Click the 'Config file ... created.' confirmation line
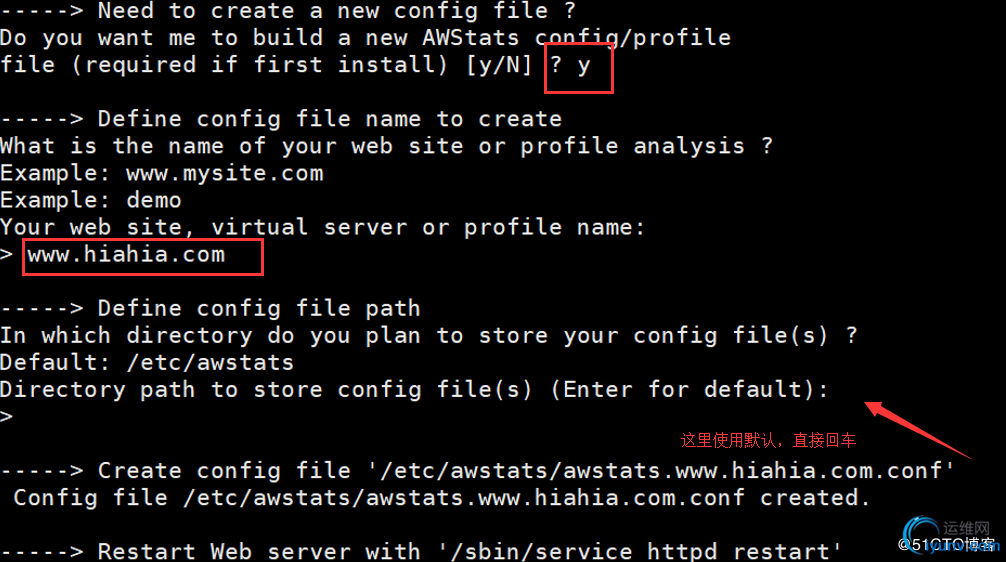 coord(441,498)
